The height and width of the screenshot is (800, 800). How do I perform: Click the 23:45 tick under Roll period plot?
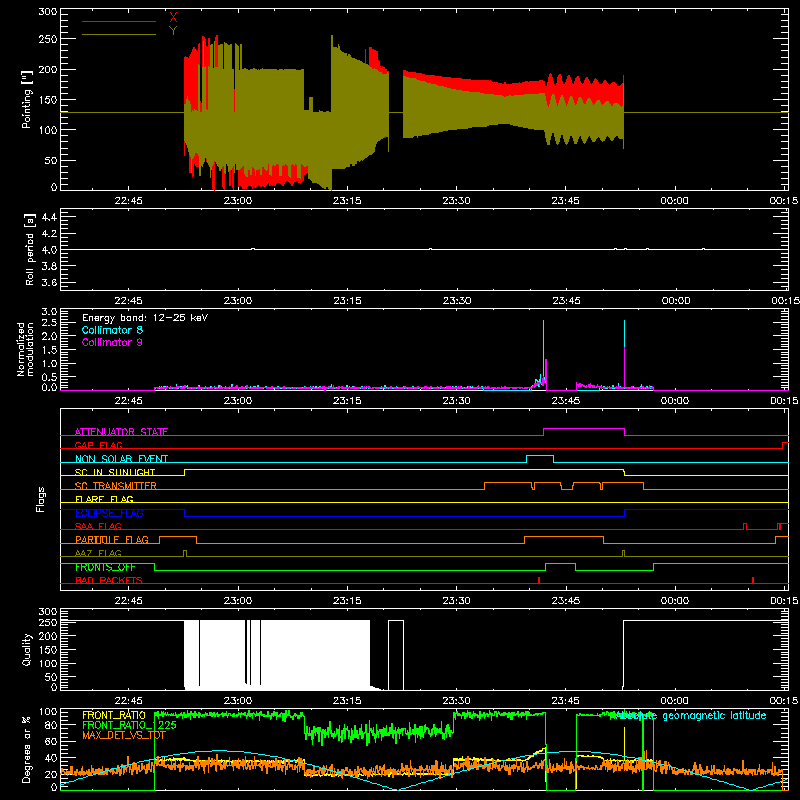point(565,301)
